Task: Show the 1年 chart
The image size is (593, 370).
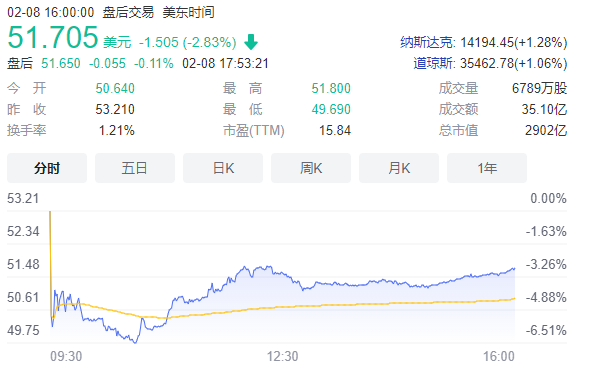Action: [487, 168]
